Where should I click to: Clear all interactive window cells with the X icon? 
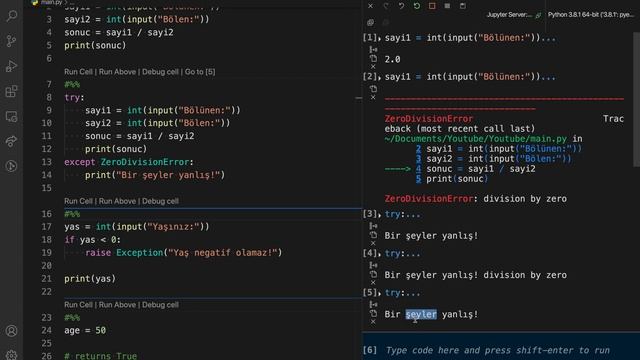point(370,6)
